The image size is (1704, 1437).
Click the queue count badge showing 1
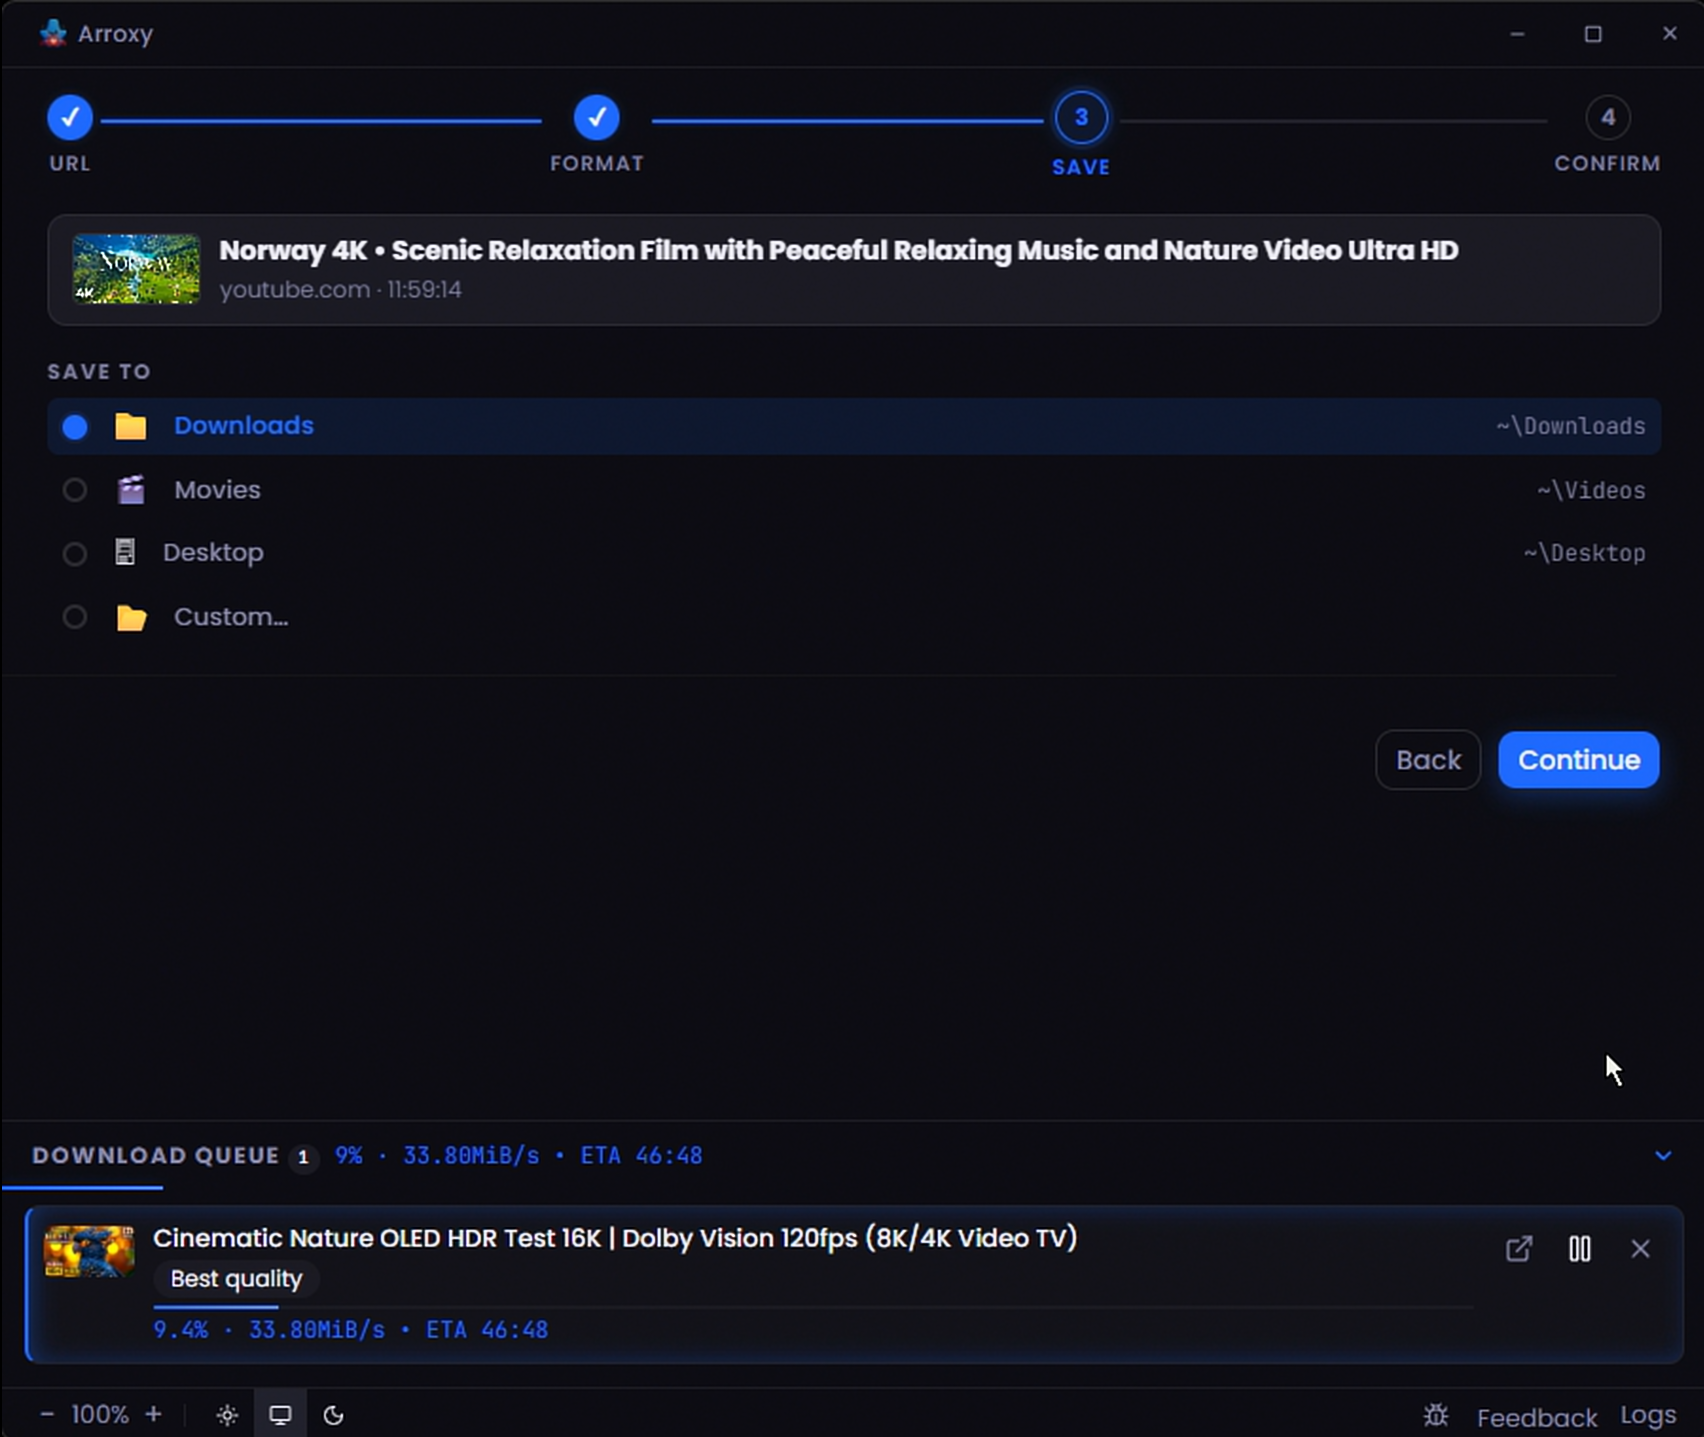coord(303,1157)
